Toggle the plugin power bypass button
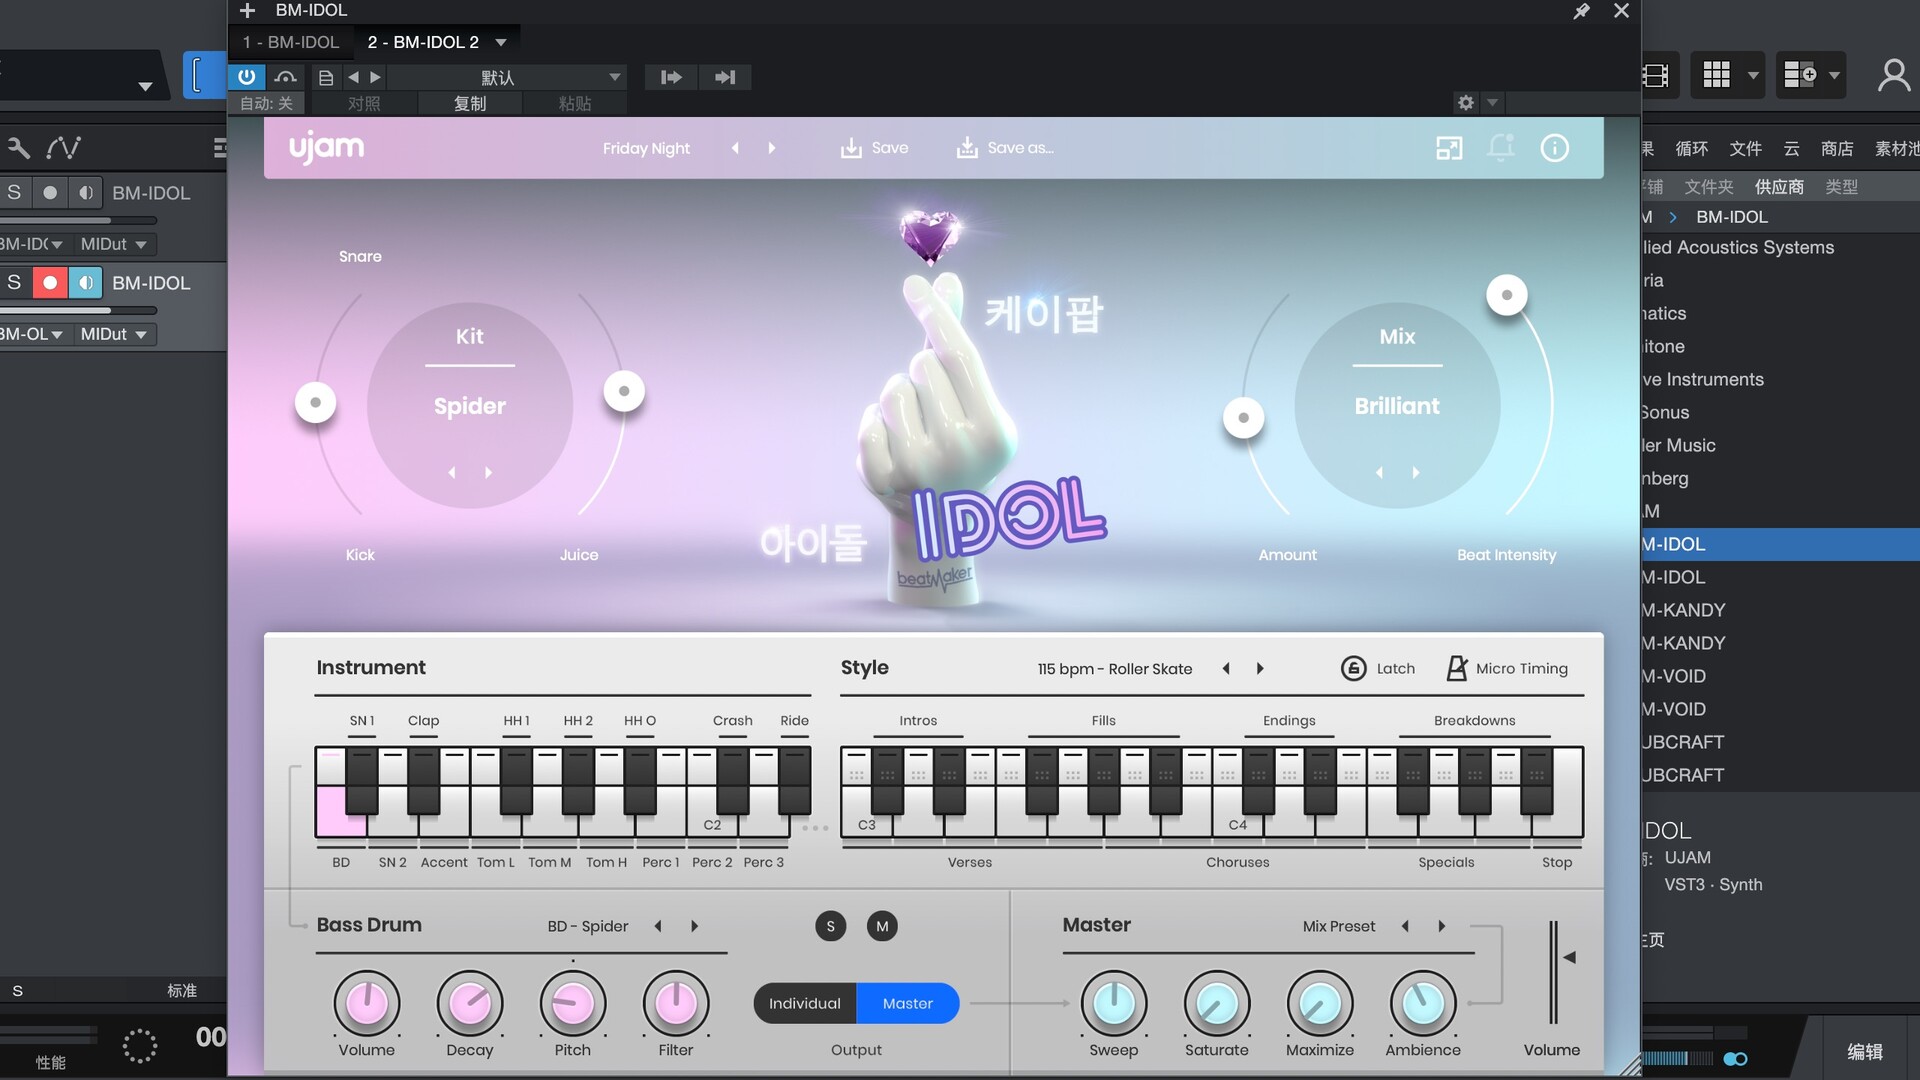 [x=246, y=77]
